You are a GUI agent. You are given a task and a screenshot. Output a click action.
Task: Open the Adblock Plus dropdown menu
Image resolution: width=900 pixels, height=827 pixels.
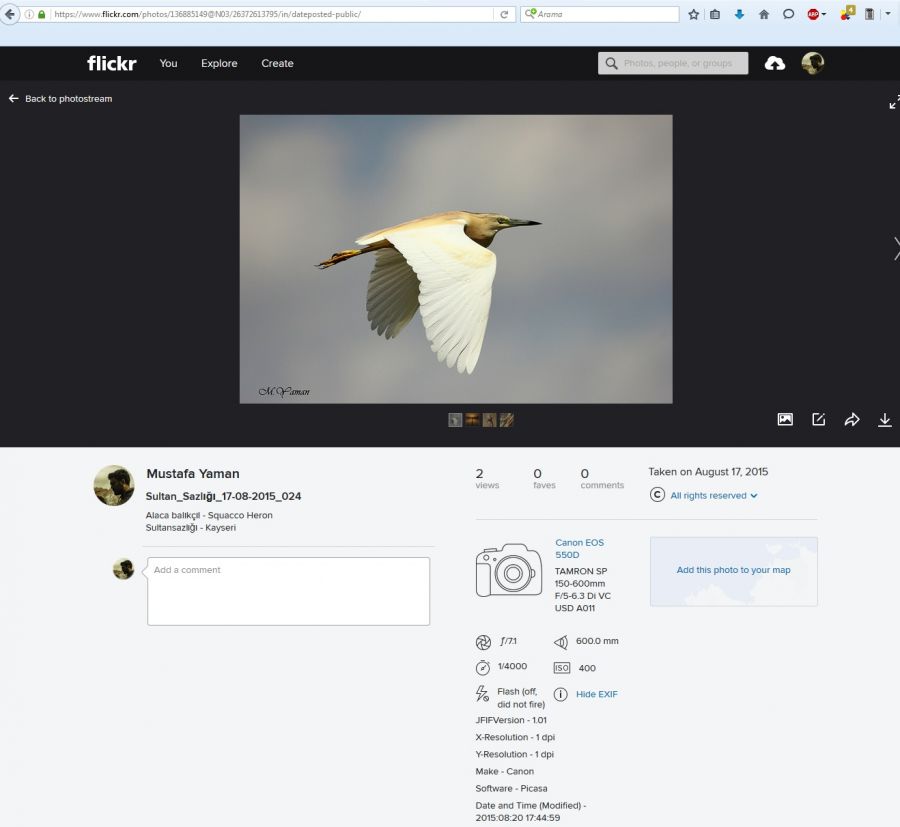pos(816,15)
